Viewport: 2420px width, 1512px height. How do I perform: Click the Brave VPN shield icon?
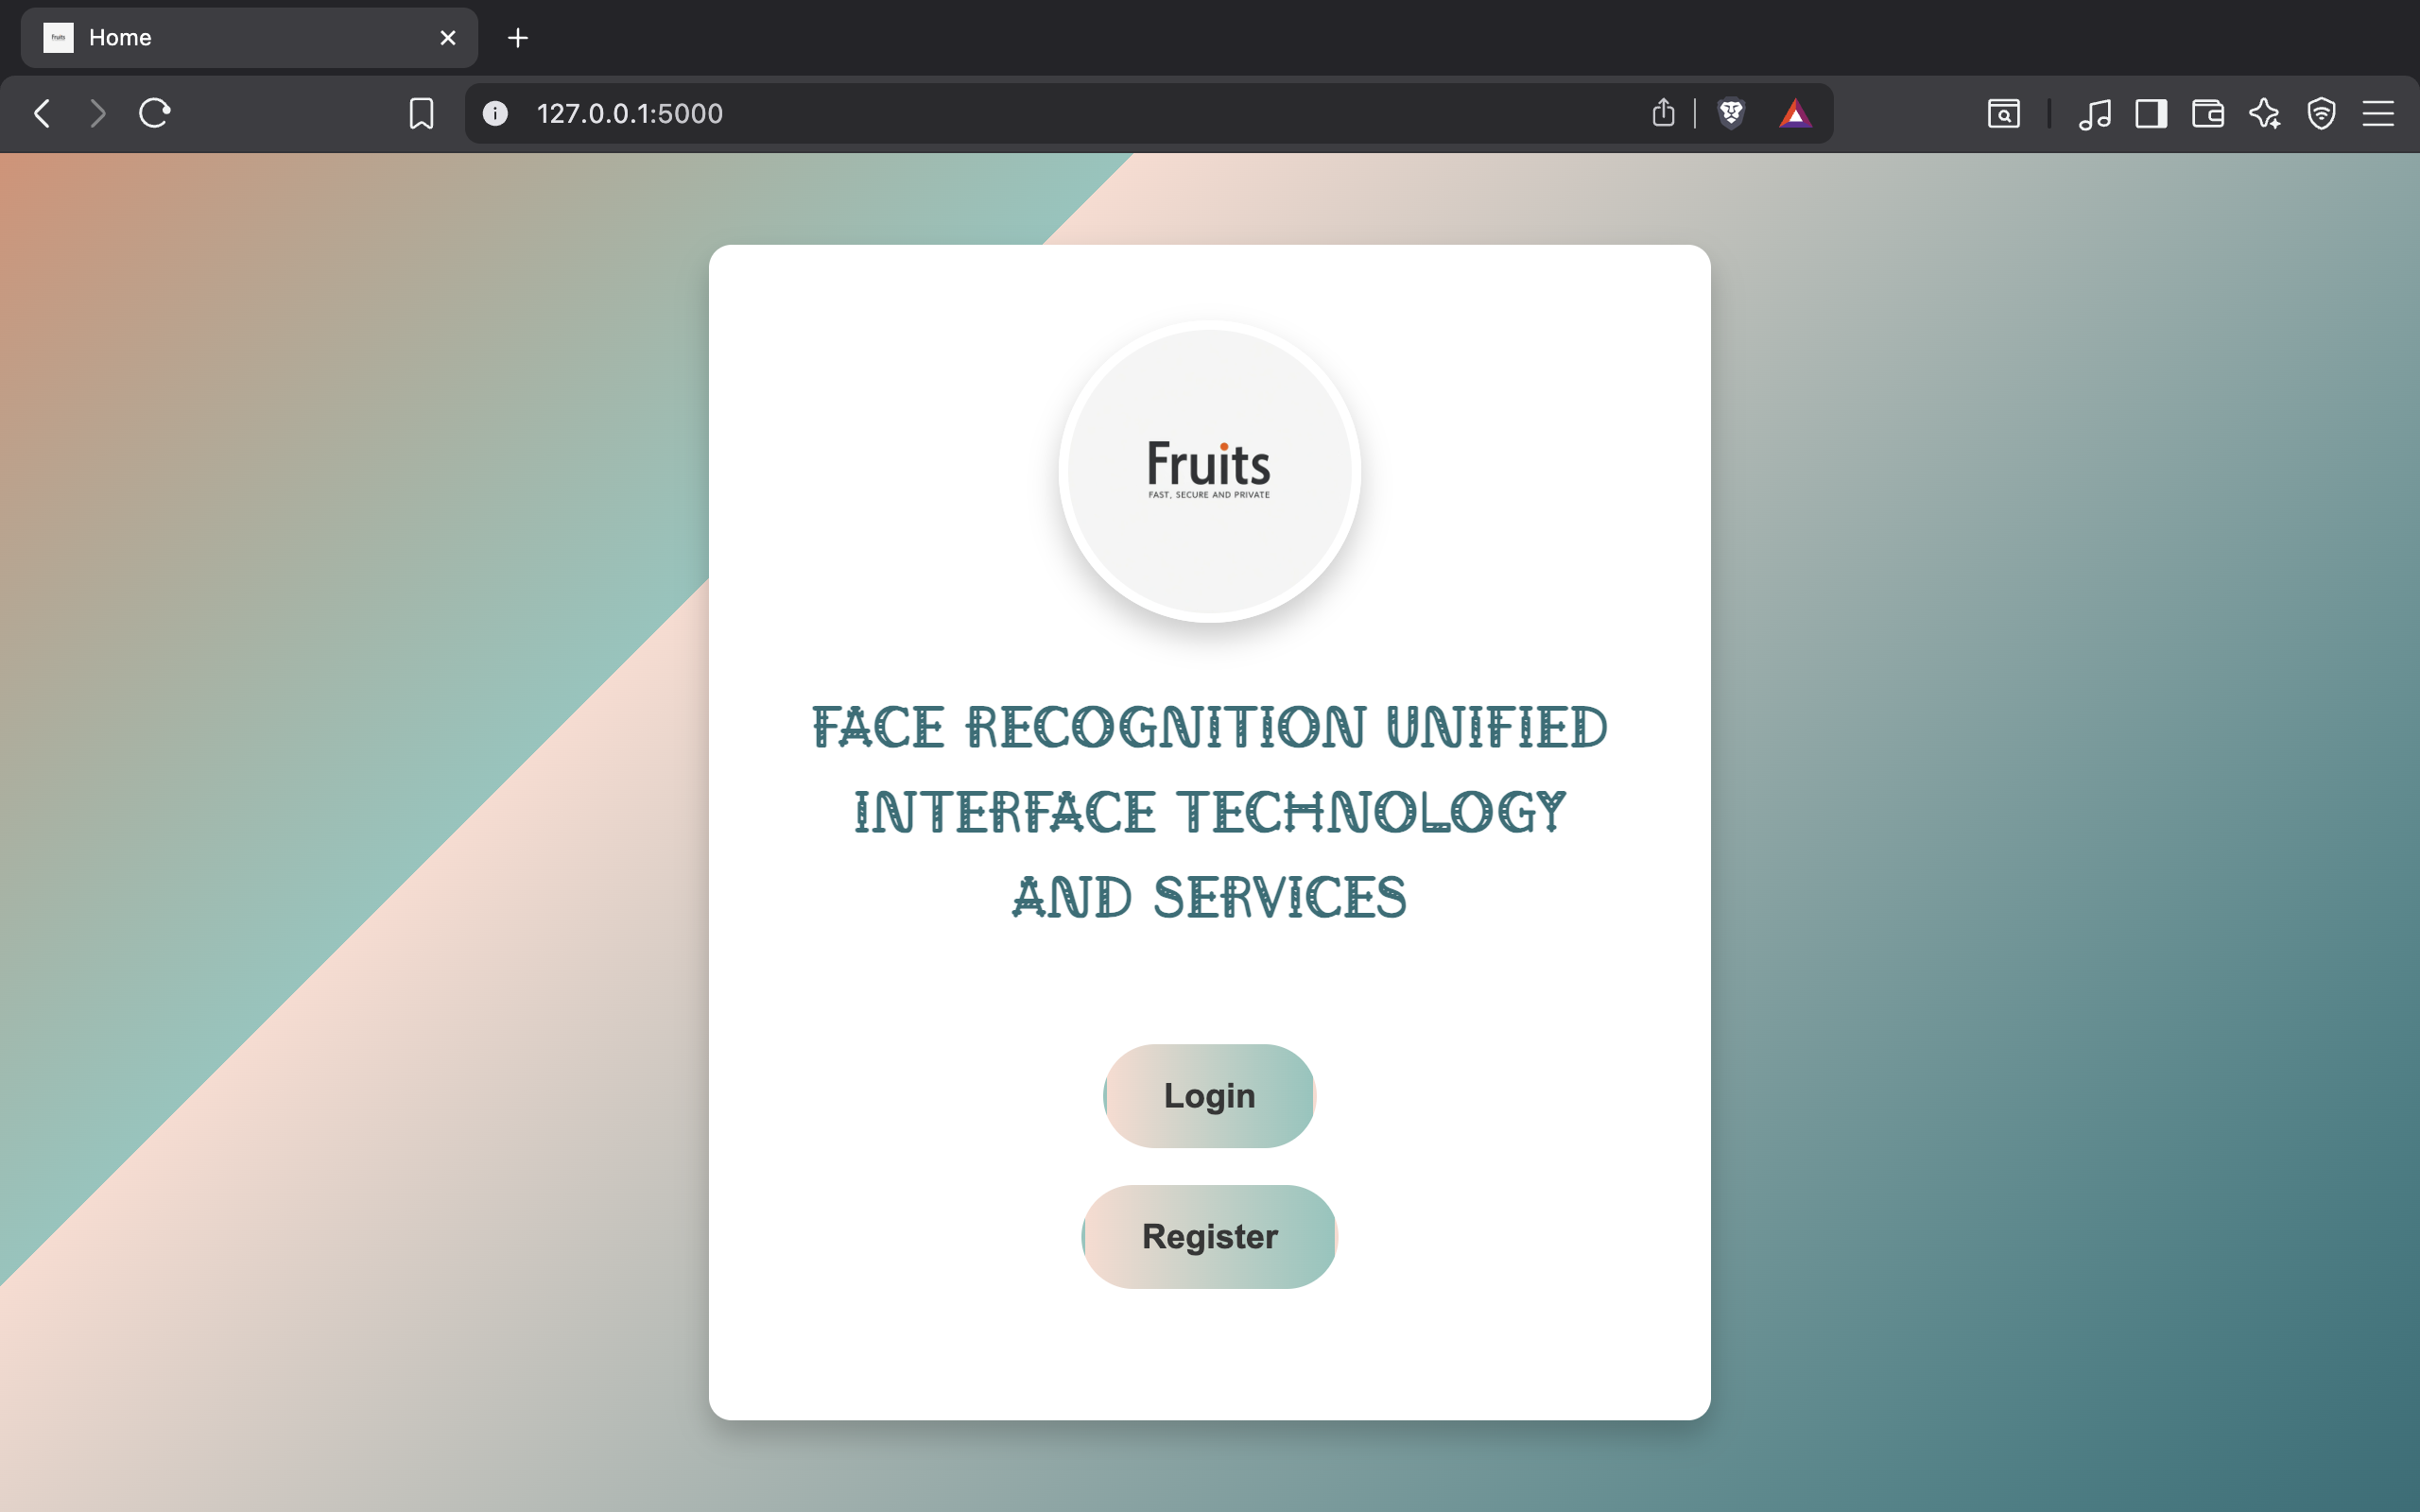pyautogui.click(x=2321, y=113)
